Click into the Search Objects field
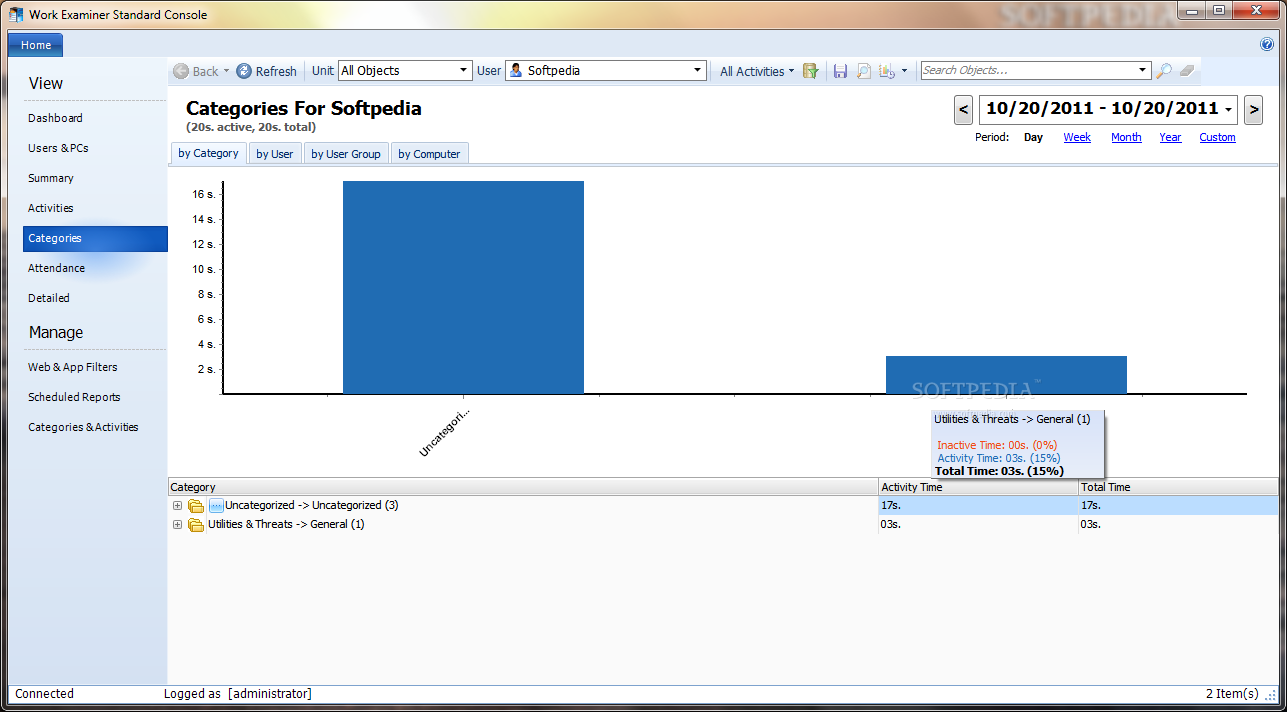This screenshot has height=712, width=1287. point(1028,70)
